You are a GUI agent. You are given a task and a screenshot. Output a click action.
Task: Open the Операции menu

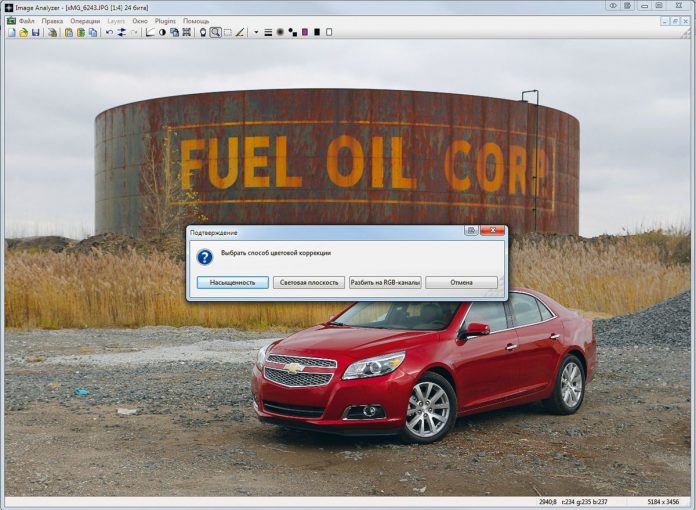[85, 20]
